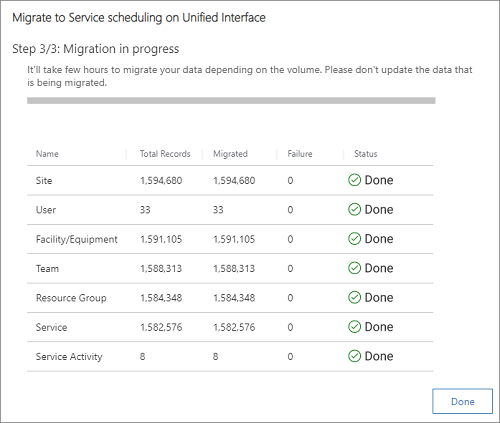This screenshot has height=423, width=500.
Task: Click the migration progress bar
Action: click(231, 101)
